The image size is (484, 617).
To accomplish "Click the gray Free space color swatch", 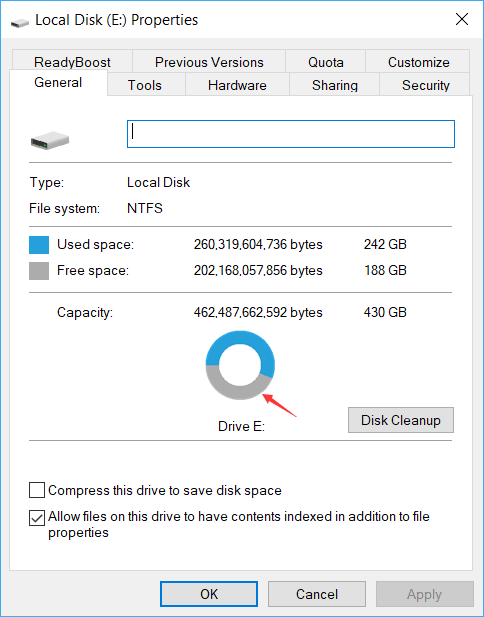I will pos(39,271).
